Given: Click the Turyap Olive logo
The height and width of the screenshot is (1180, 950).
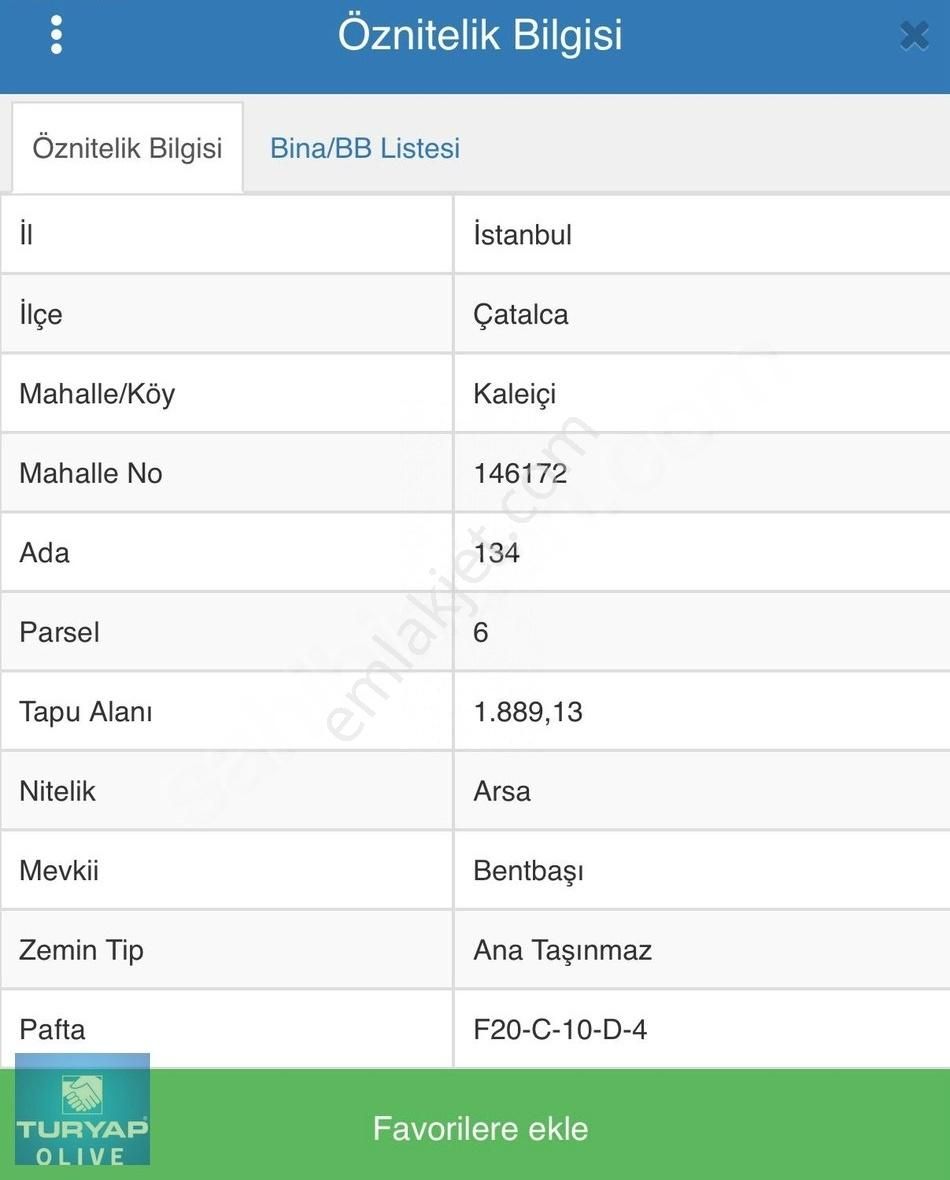Looking at the screenshot, I should pos(83,1109).
